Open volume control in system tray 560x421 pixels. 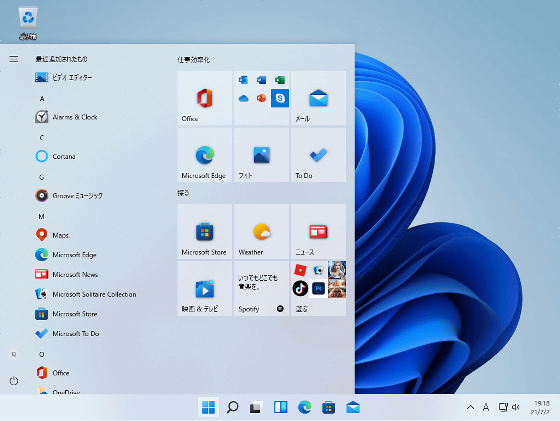click(x=516, y=407)
